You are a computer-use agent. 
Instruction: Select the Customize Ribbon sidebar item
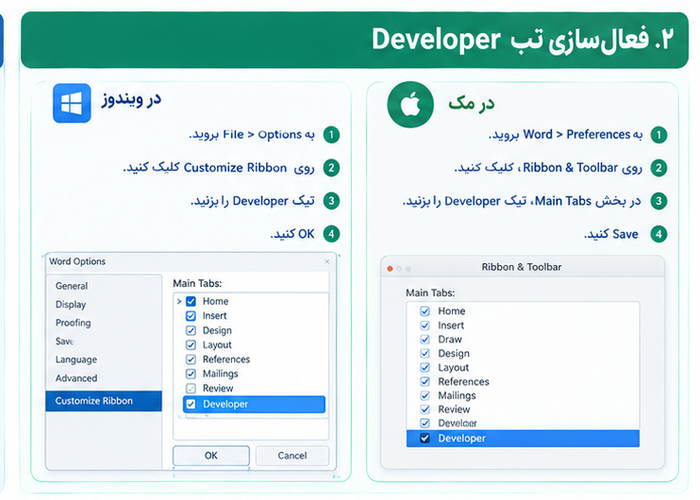click(104, 401)
